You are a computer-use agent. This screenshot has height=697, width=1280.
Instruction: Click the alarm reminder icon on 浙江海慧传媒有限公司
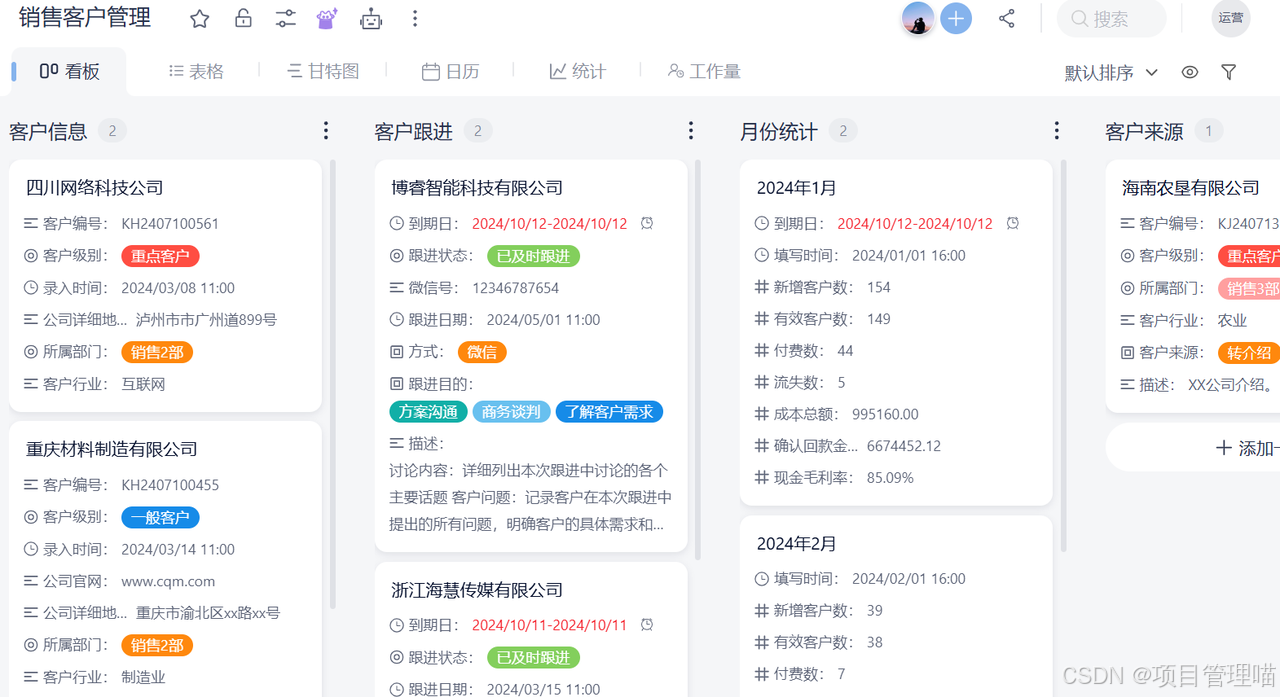(647, 625)
